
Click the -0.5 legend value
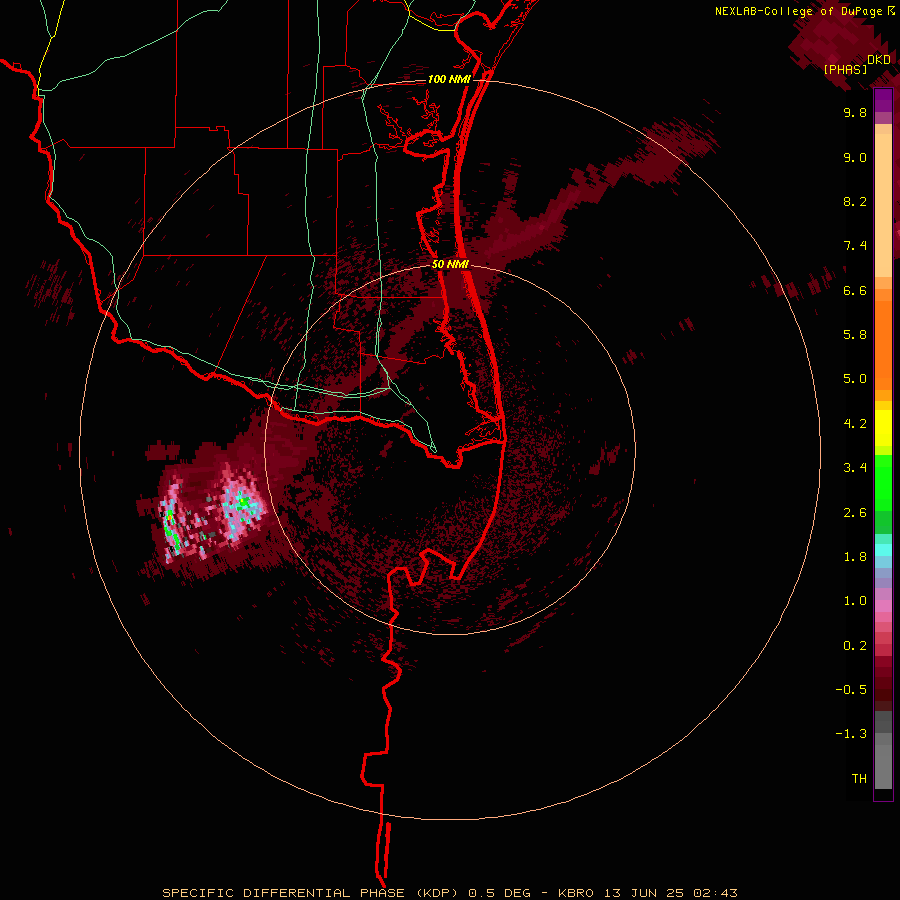[x=851, y=690]
